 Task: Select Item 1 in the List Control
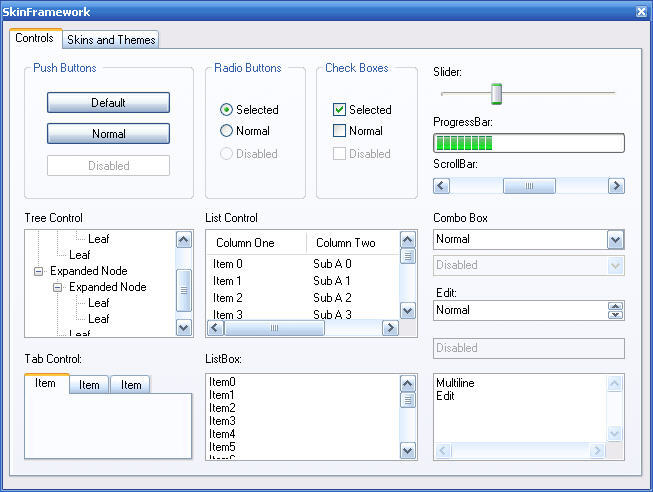click(x=227, y=281)
